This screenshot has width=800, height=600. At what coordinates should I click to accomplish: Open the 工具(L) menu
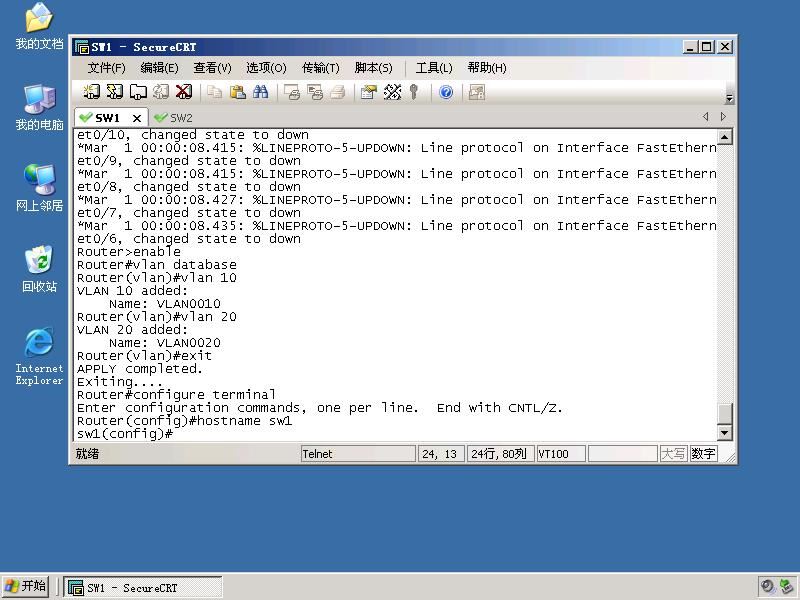point(434,68)
